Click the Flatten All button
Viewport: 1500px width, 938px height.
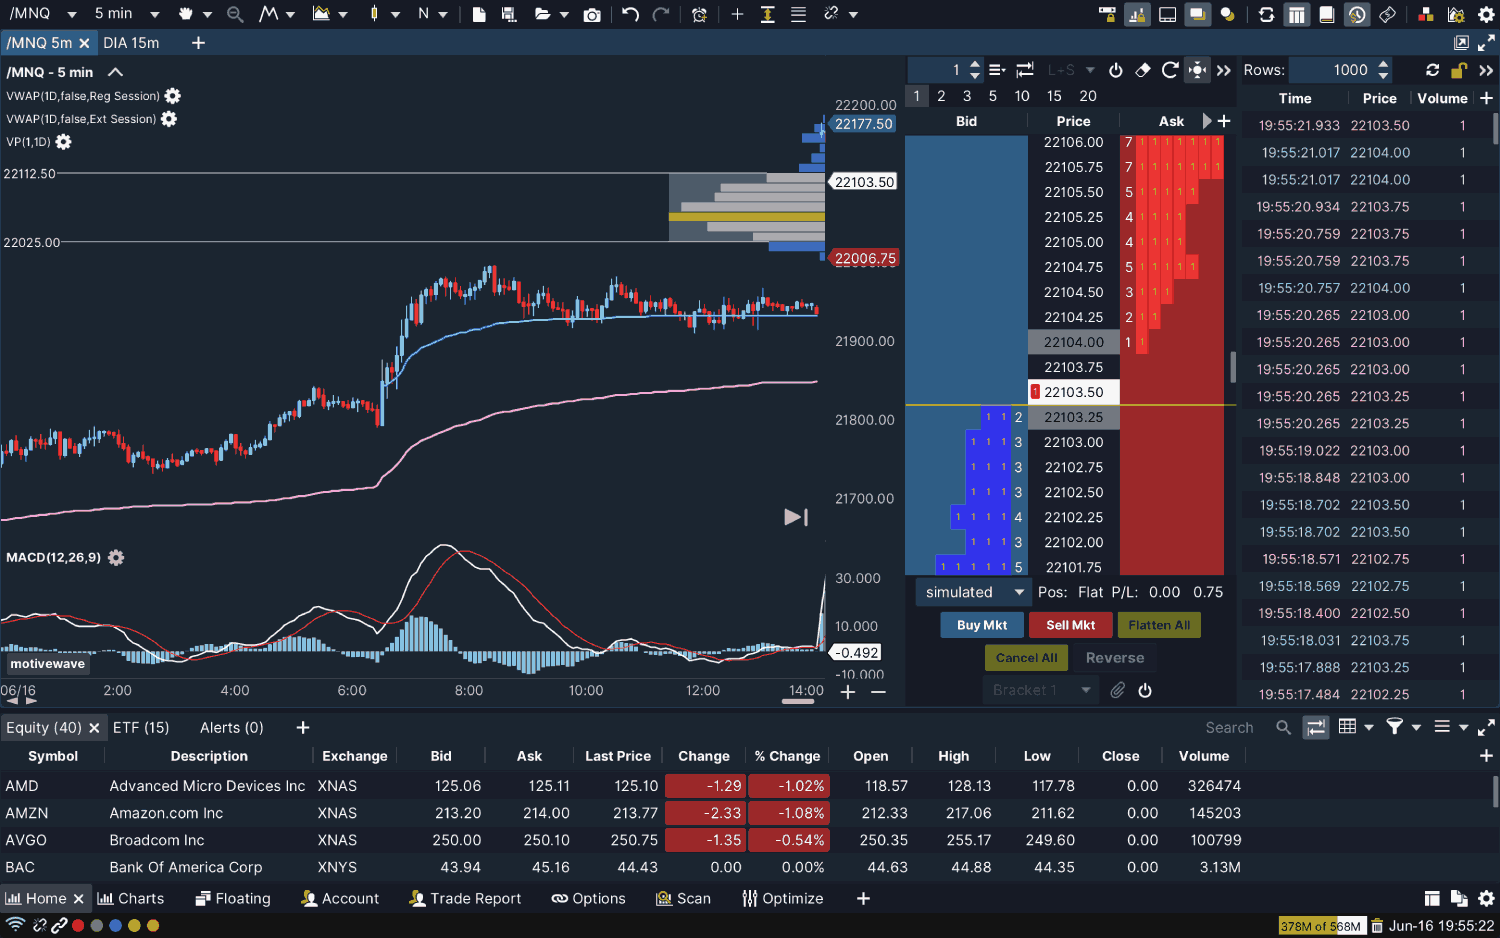click(1159, 624)
